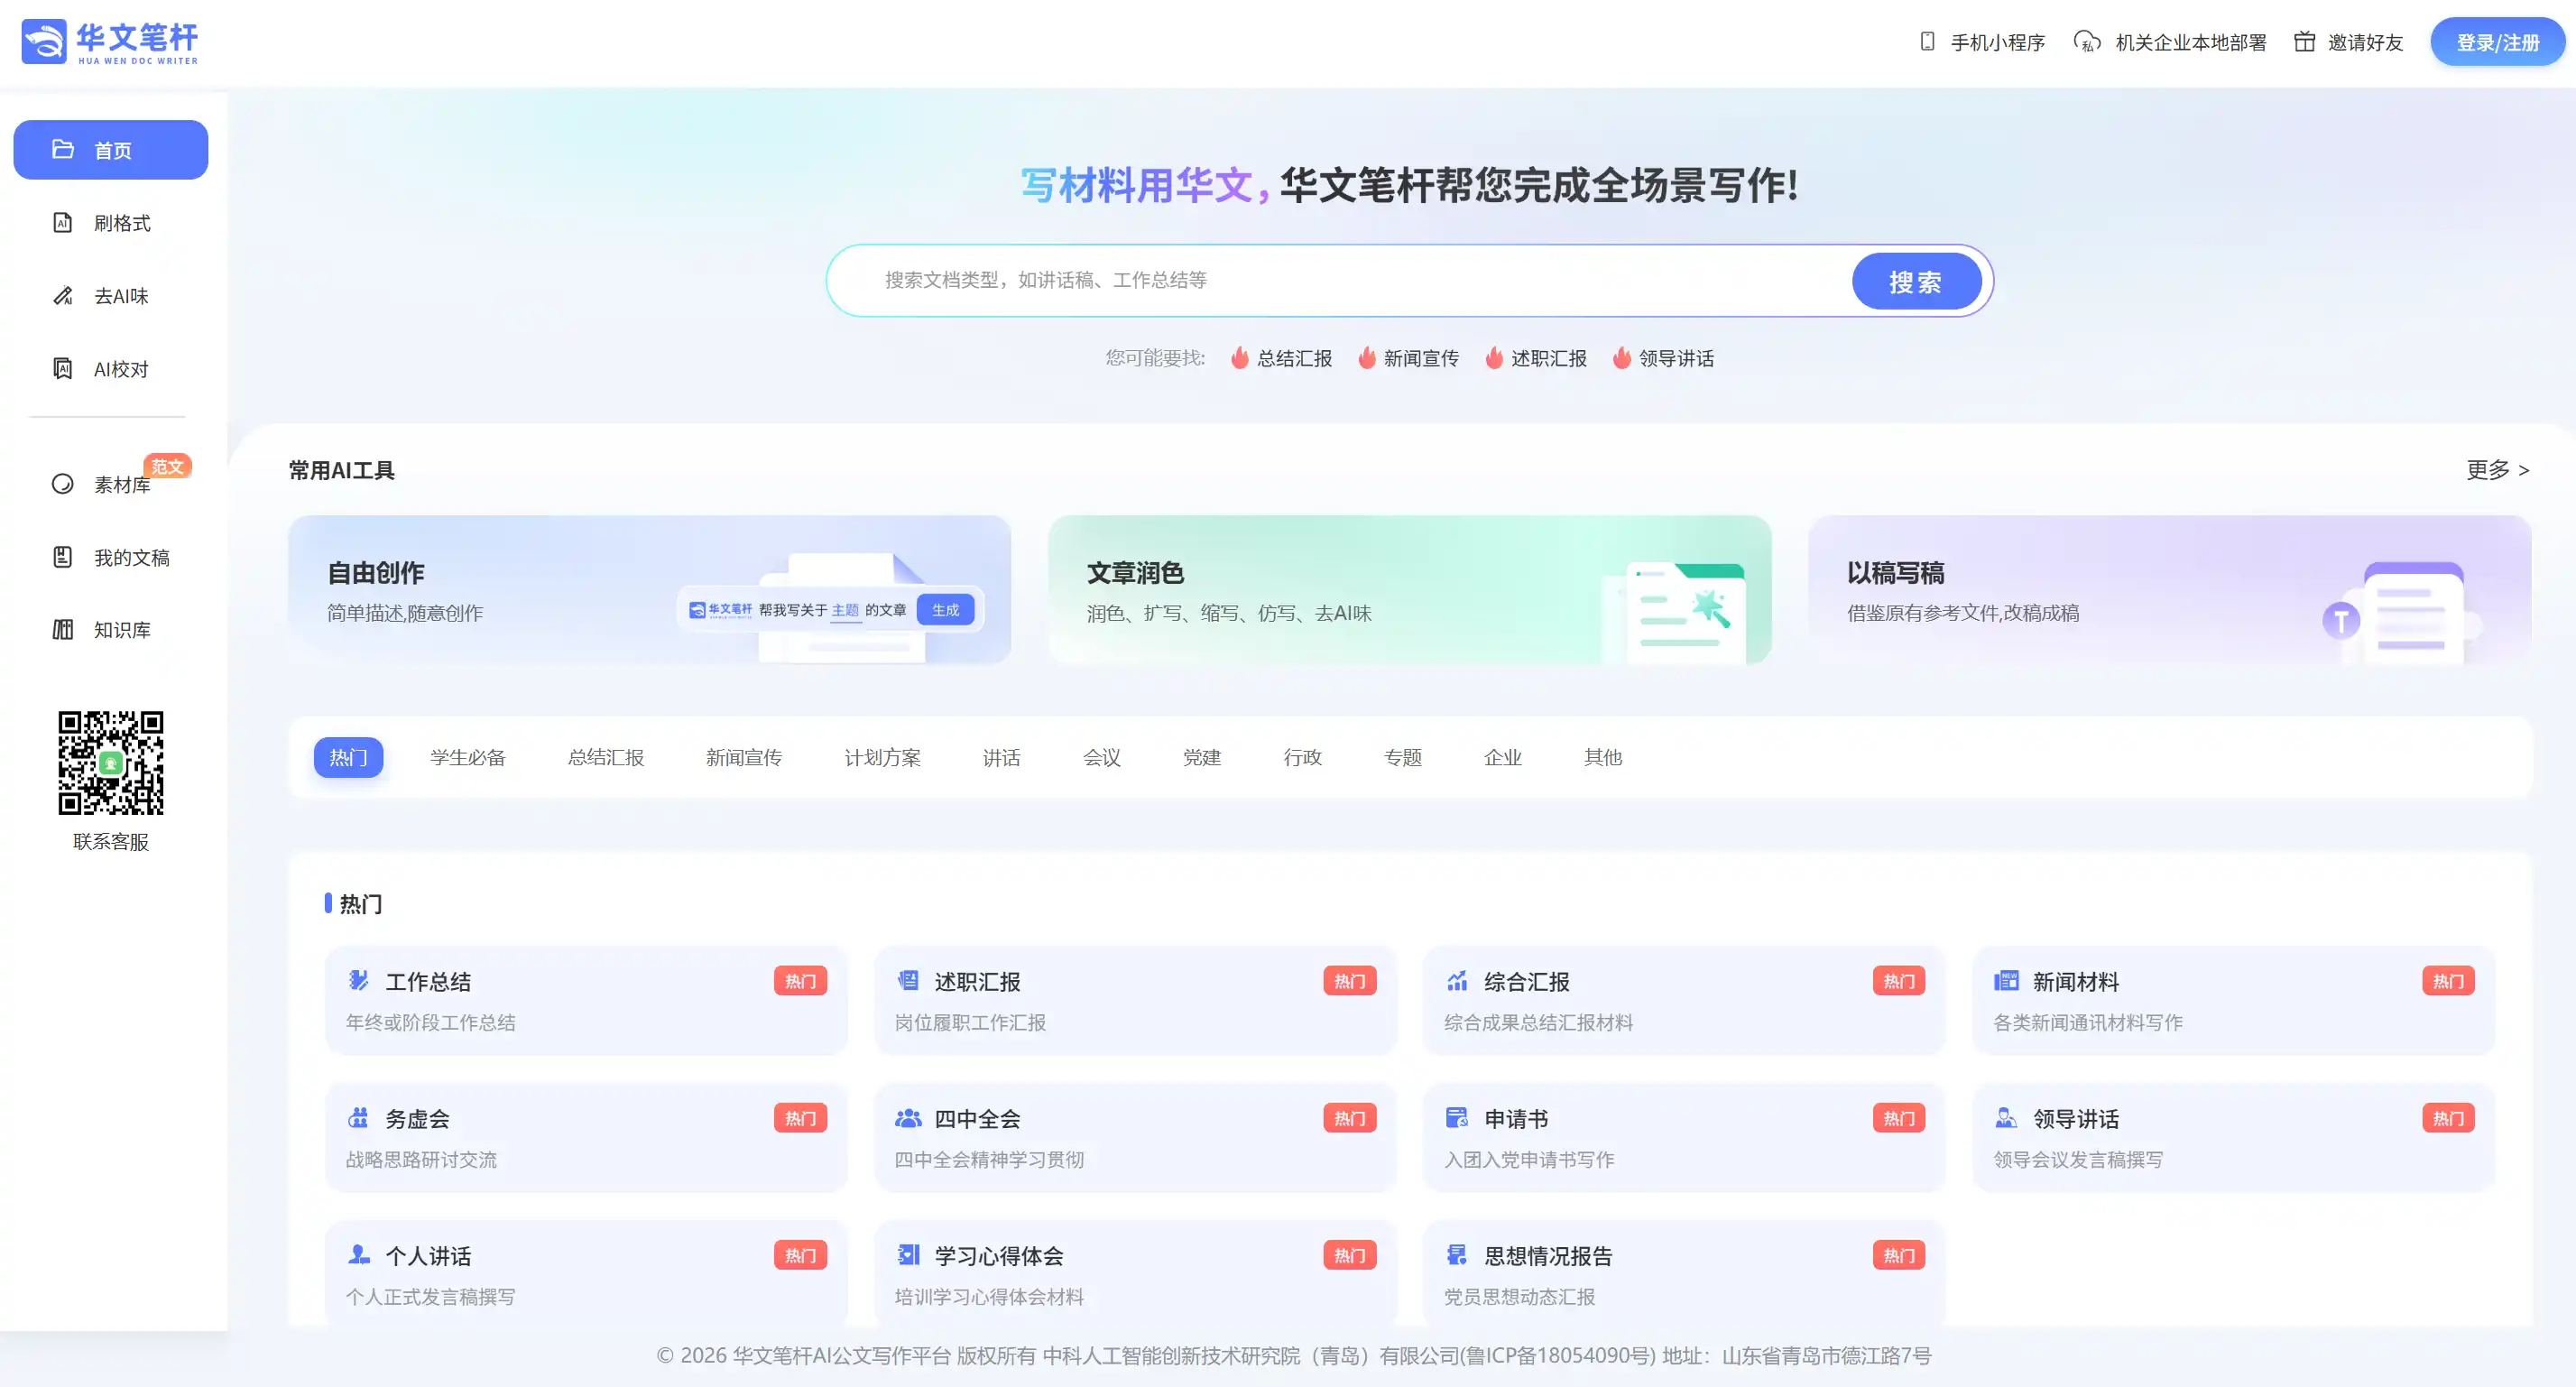Viewport: 2576px width, 1387px height.
Task: Open 我的文稿 document icon
Action: [63, 557]
